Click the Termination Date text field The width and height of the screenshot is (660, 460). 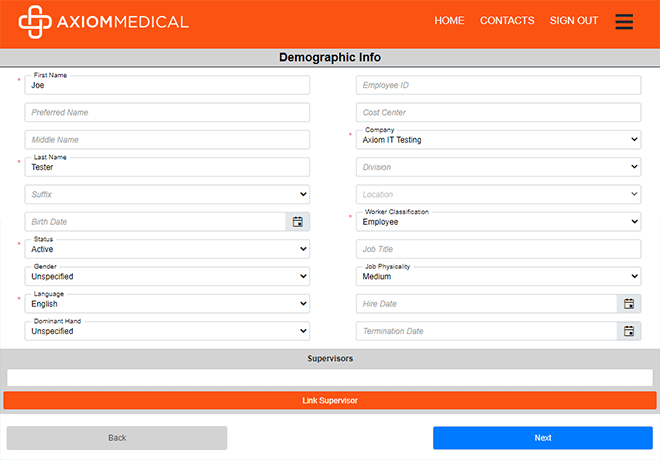[x=486, y=331]
